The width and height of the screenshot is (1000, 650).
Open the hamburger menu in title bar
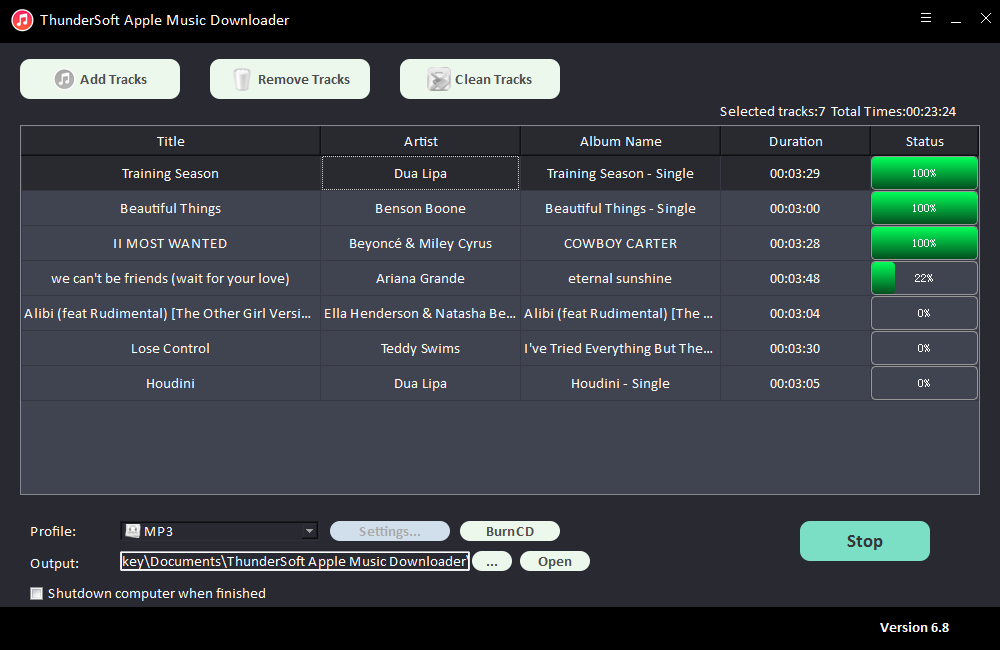[926, 18]
